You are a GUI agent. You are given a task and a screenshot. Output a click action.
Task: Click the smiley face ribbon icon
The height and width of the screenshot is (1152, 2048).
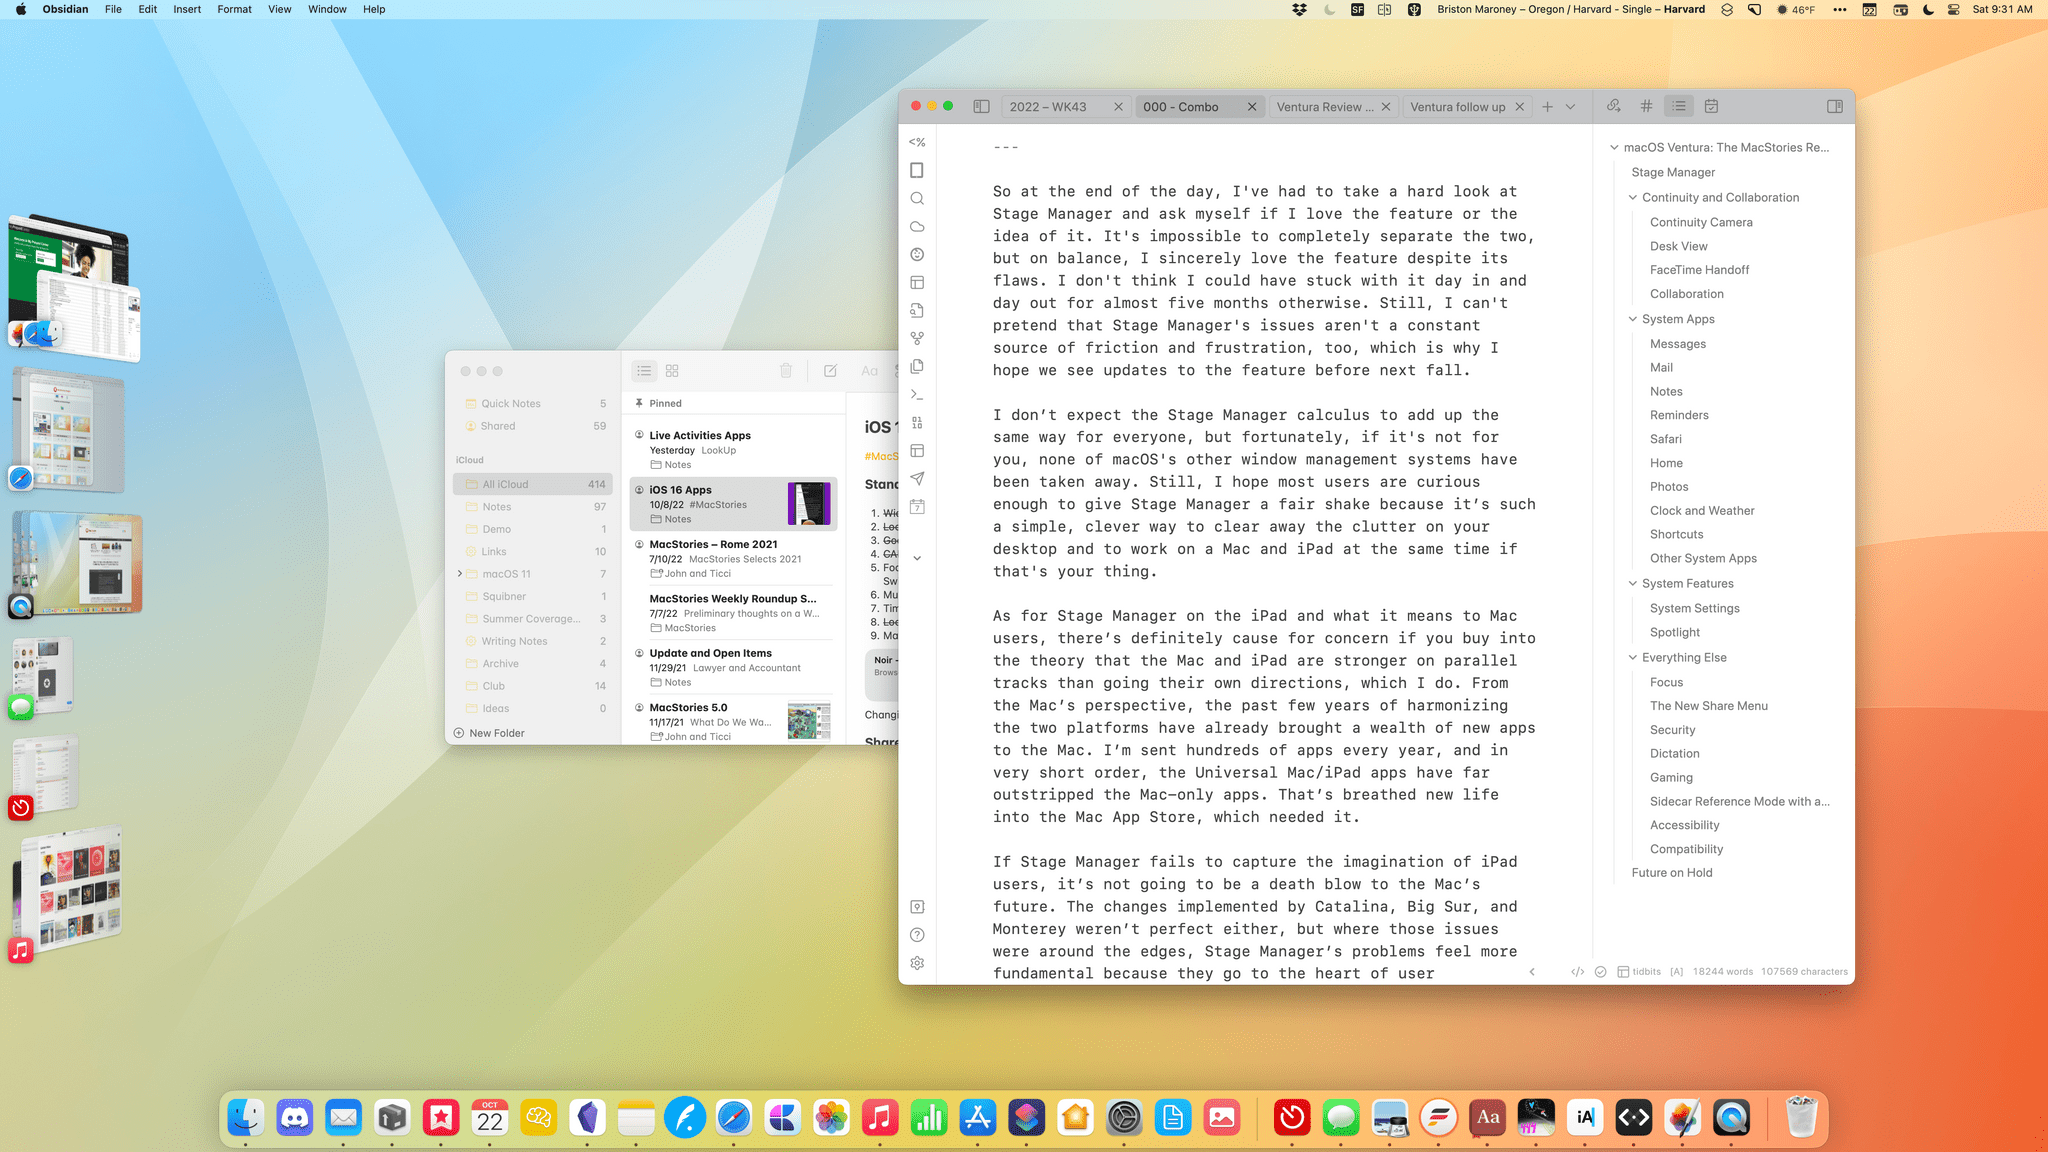[x=917, y=254]
